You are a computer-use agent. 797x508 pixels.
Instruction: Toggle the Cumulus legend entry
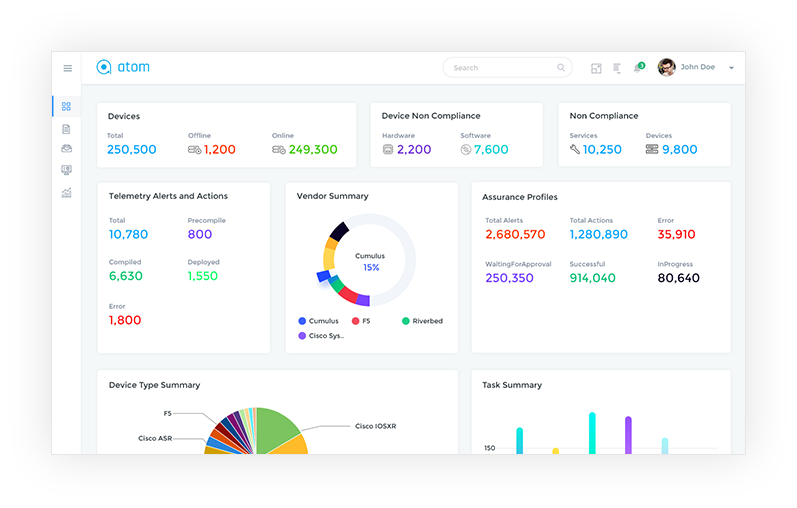[x=318, y=321]
